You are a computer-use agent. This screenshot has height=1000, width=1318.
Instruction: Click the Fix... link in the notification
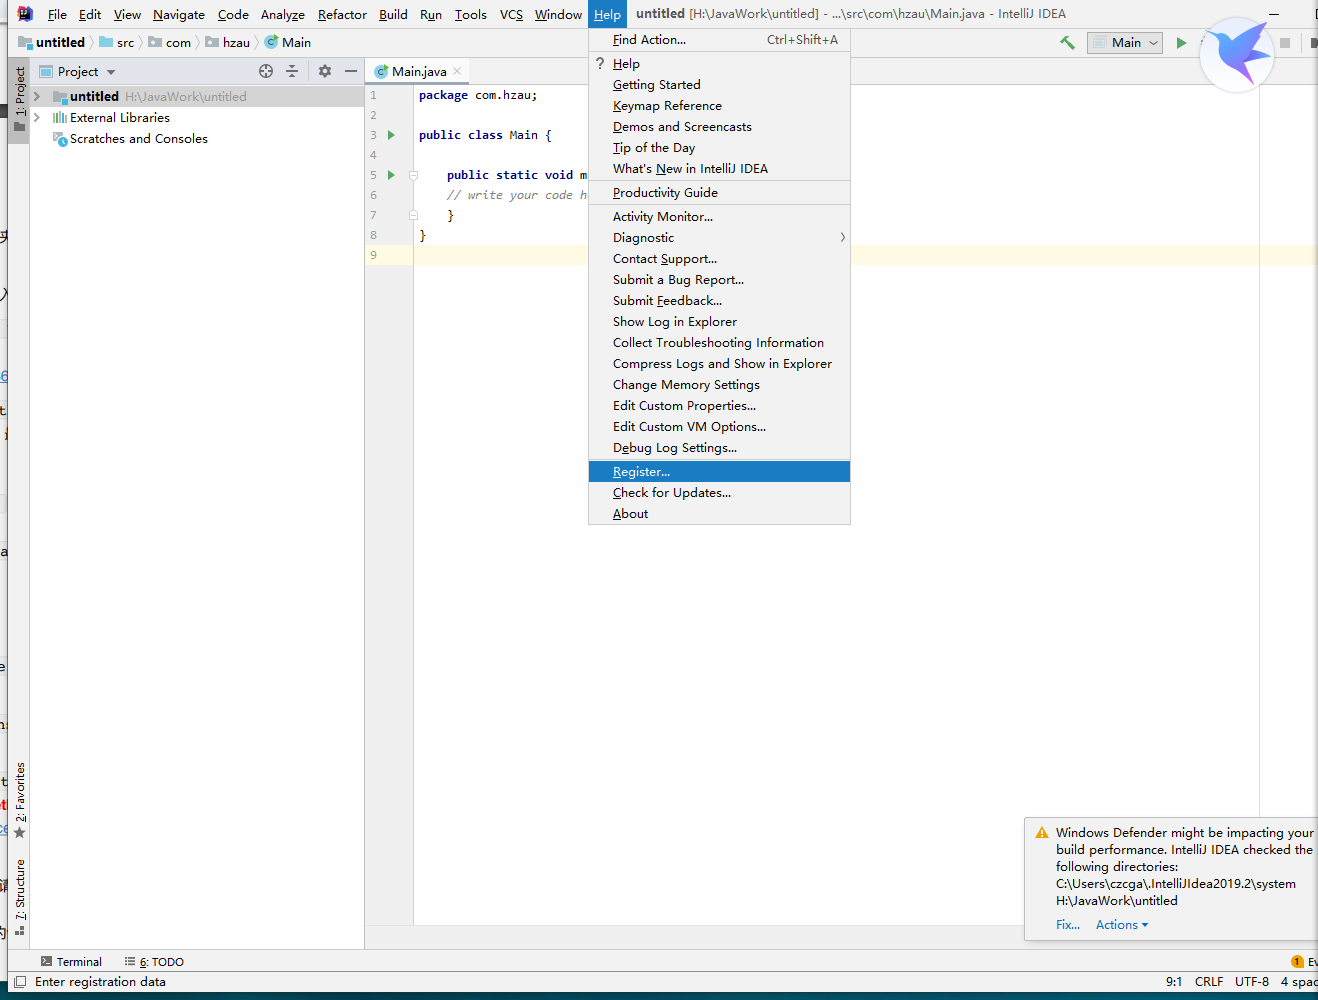1068,925
